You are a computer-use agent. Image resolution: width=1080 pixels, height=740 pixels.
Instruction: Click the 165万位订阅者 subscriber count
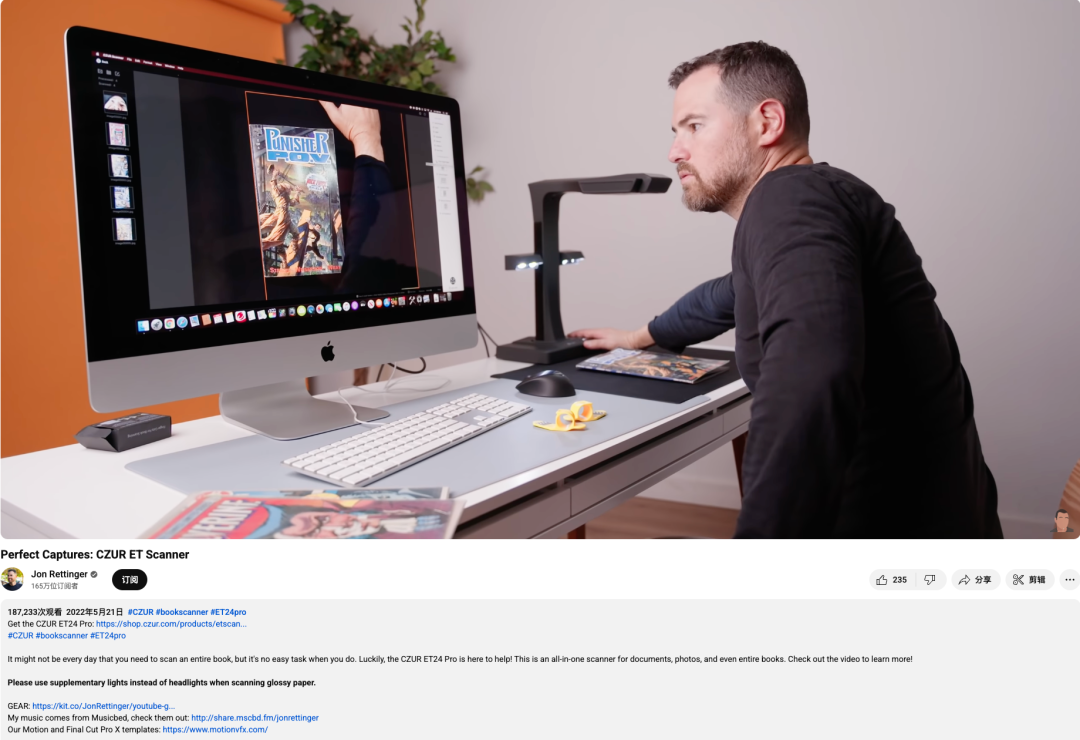(54, 586)
